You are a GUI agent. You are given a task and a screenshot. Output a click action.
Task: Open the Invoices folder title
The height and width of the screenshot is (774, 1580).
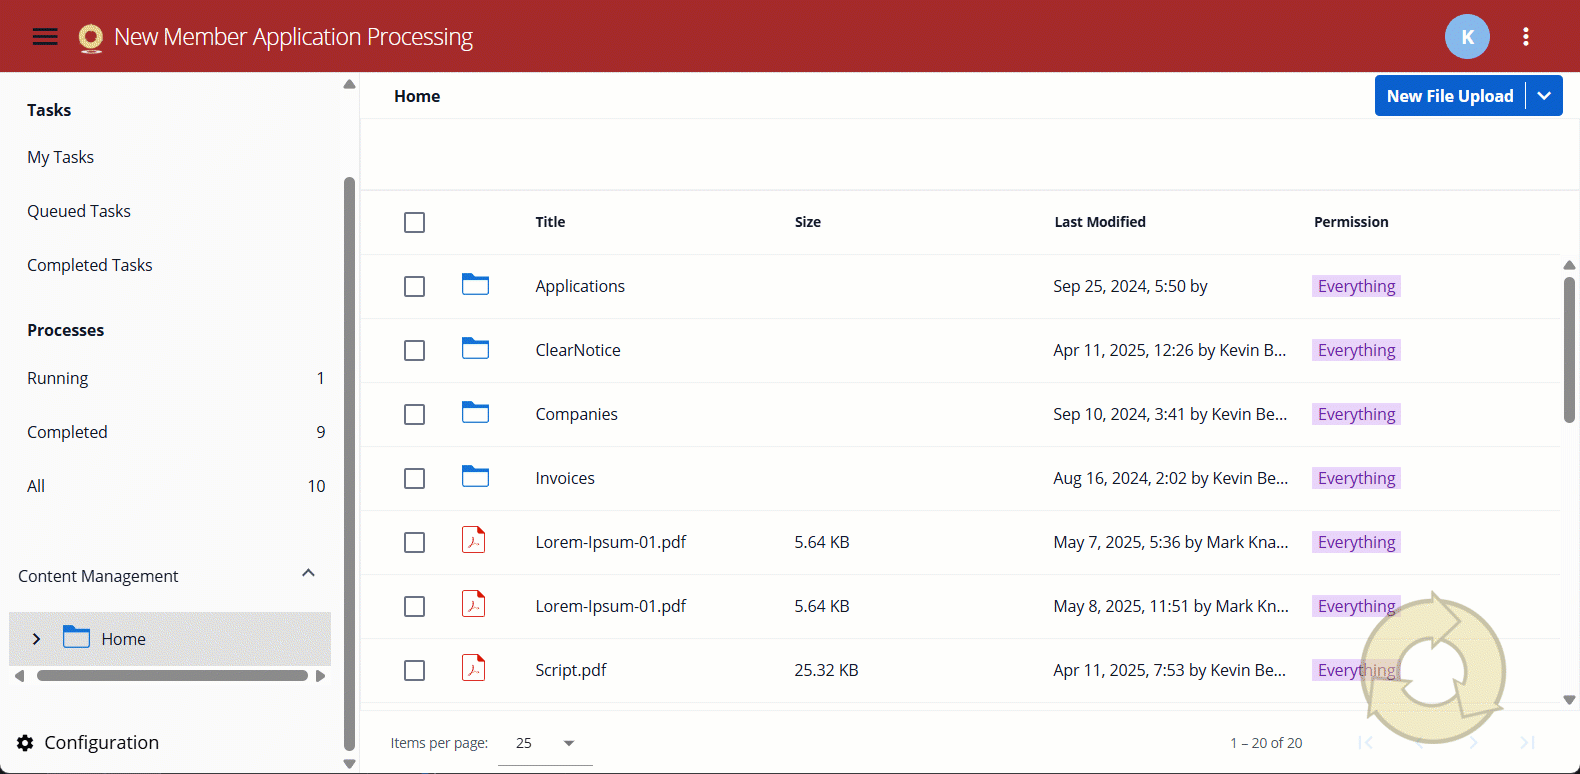coord(565,478)
